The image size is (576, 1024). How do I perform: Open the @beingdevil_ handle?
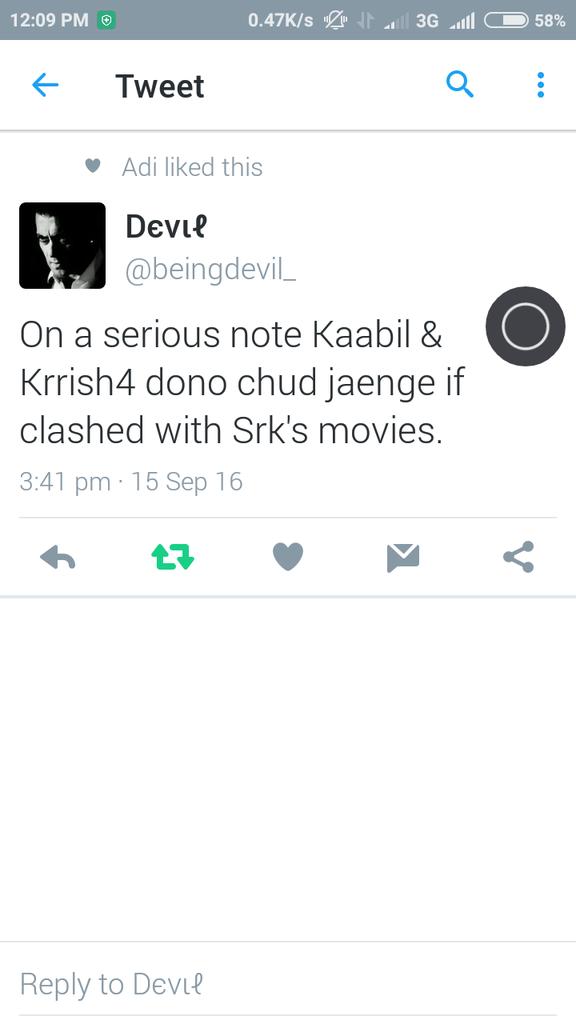(210, 270)
